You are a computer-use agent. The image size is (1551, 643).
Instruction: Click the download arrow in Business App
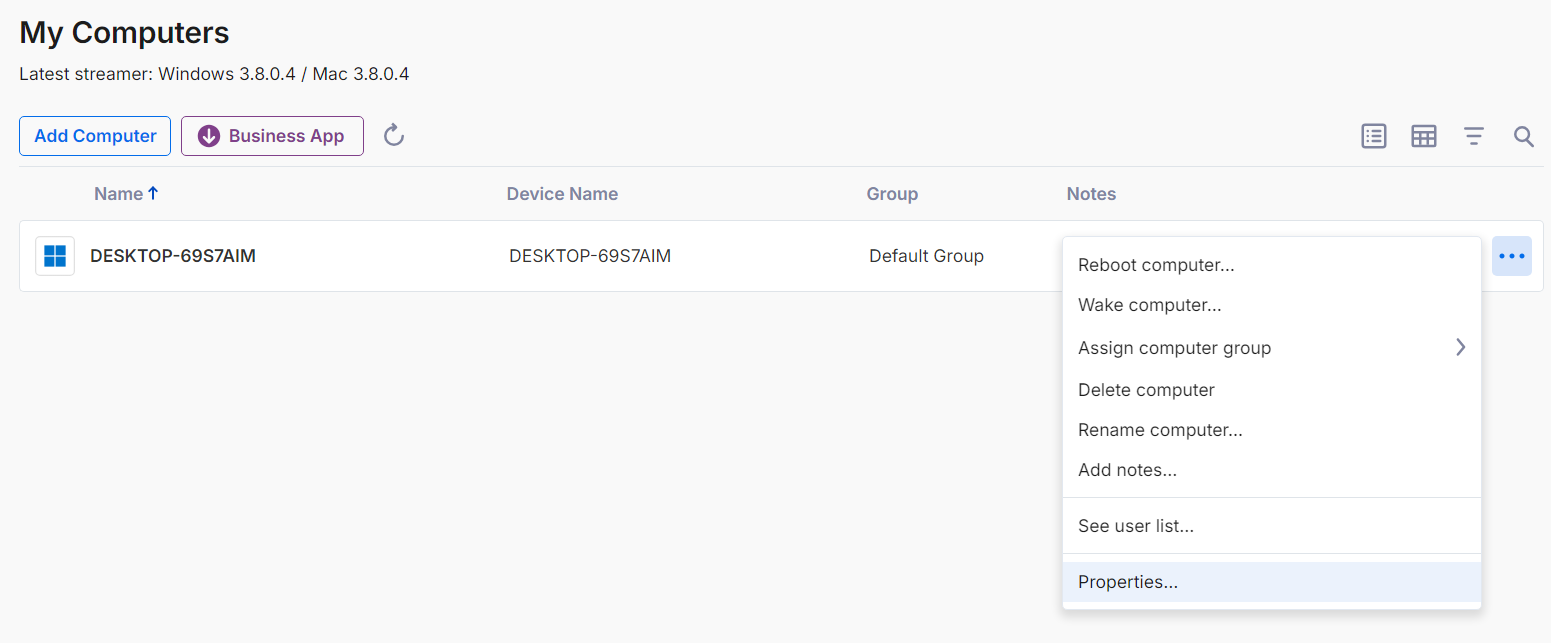208,135
